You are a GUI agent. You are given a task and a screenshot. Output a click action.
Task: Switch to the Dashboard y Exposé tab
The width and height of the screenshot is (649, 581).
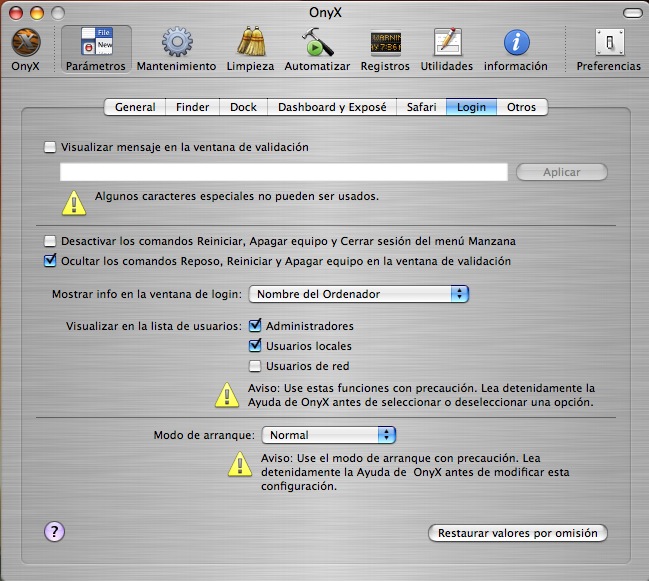point(332,107)
